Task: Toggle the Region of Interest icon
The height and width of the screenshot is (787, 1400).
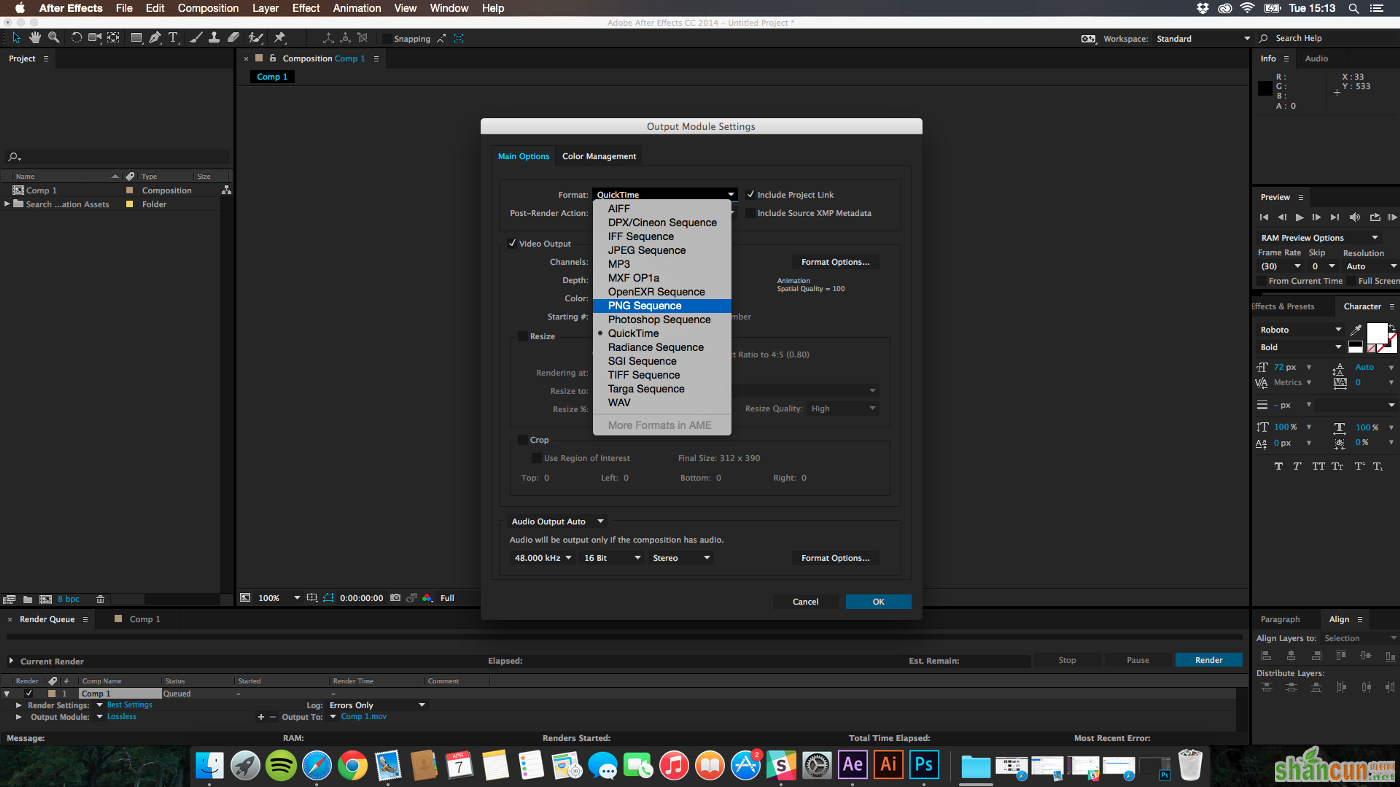Action: (326, 598)
